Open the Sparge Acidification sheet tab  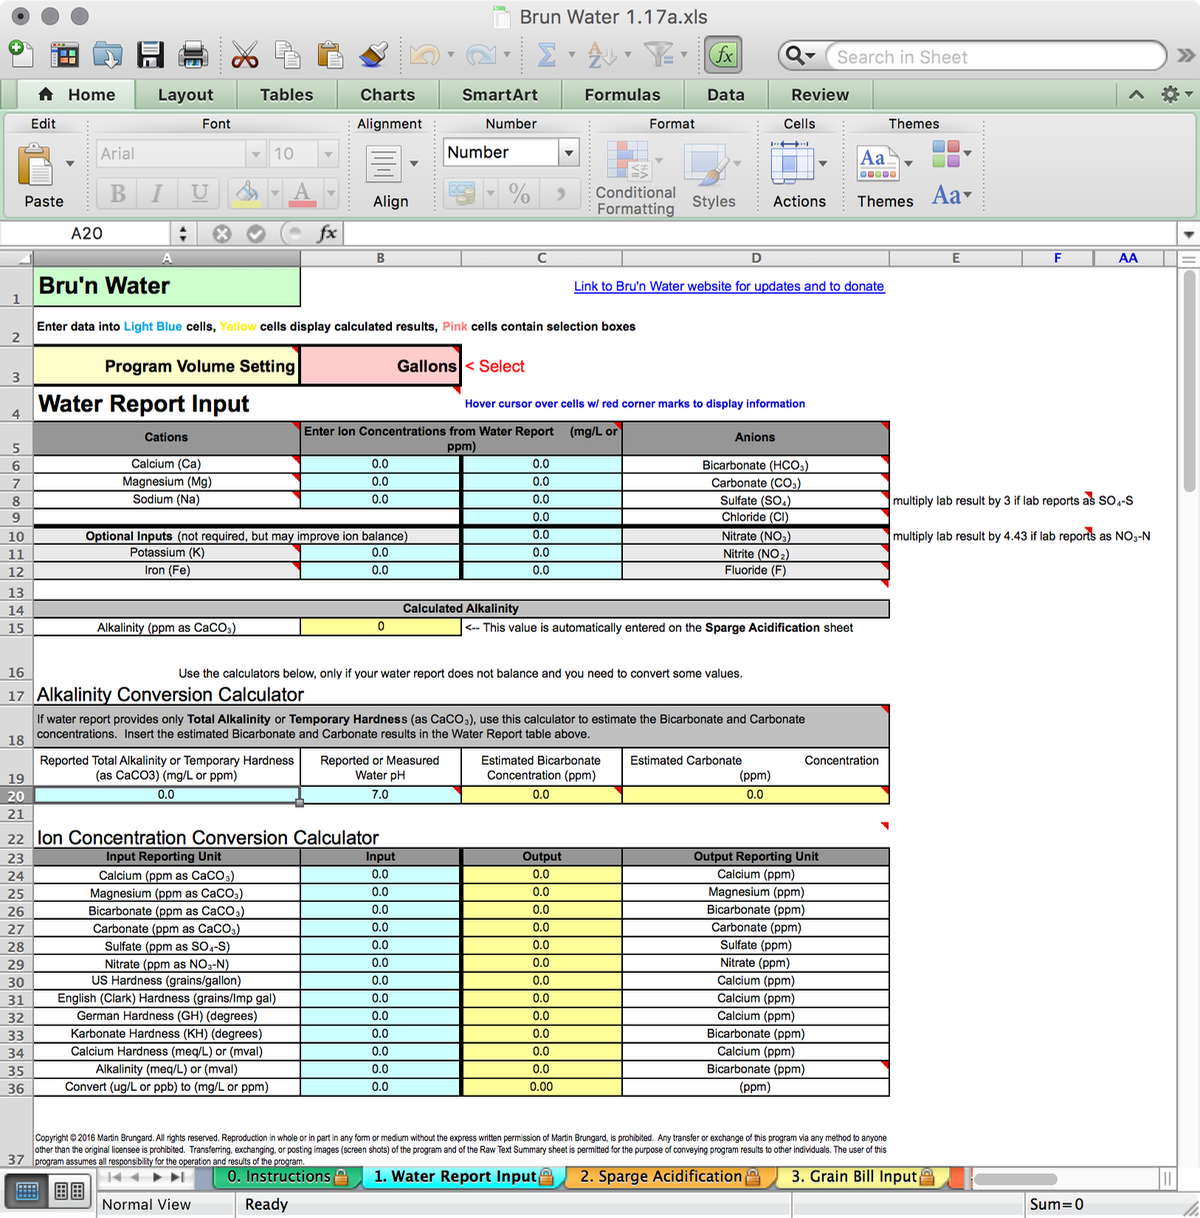pos(668,1177)
